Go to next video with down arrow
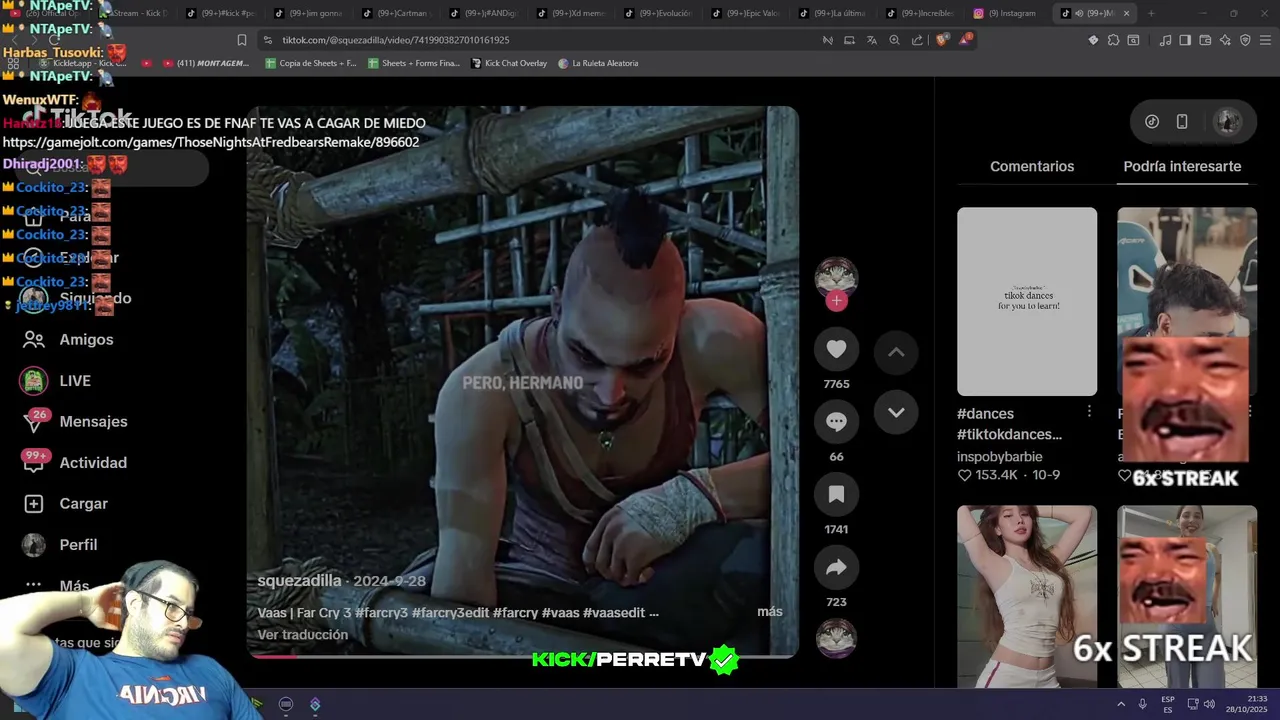 896,412
